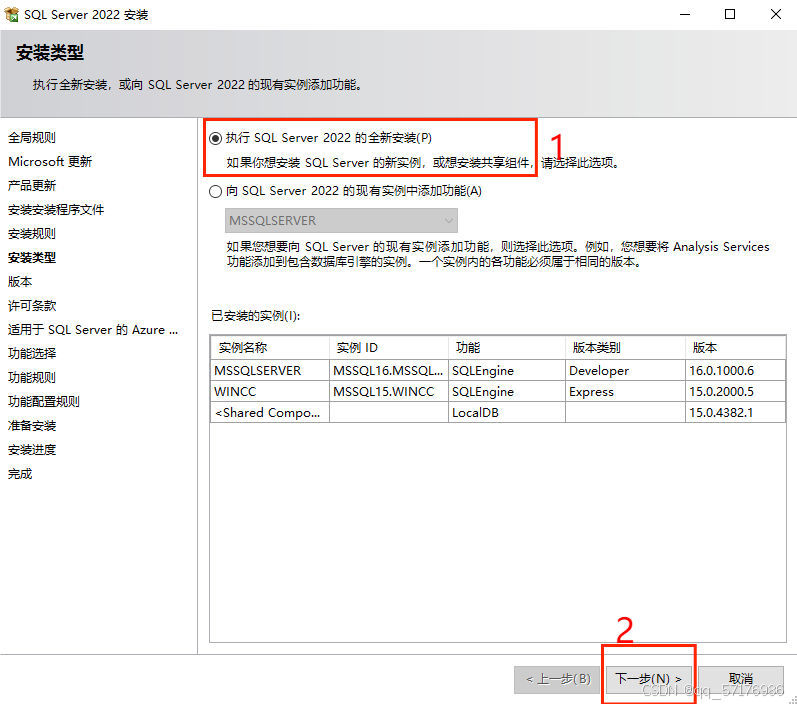Click the MSSQL16.MSSQL... instance ID cell
The height and width of the screenshot is (704, 797).
pos(389,371)
